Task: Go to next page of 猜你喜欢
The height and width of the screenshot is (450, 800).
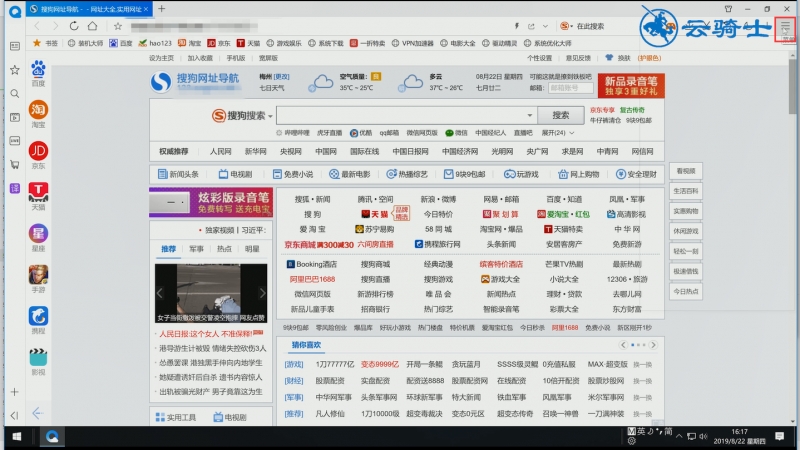Action: [653, 345]
